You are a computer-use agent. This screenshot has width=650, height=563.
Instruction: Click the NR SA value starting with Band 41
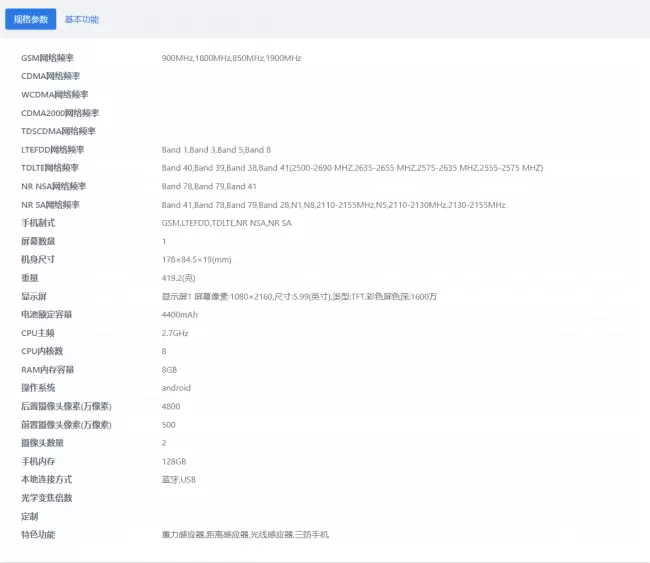tap(333, 205)
